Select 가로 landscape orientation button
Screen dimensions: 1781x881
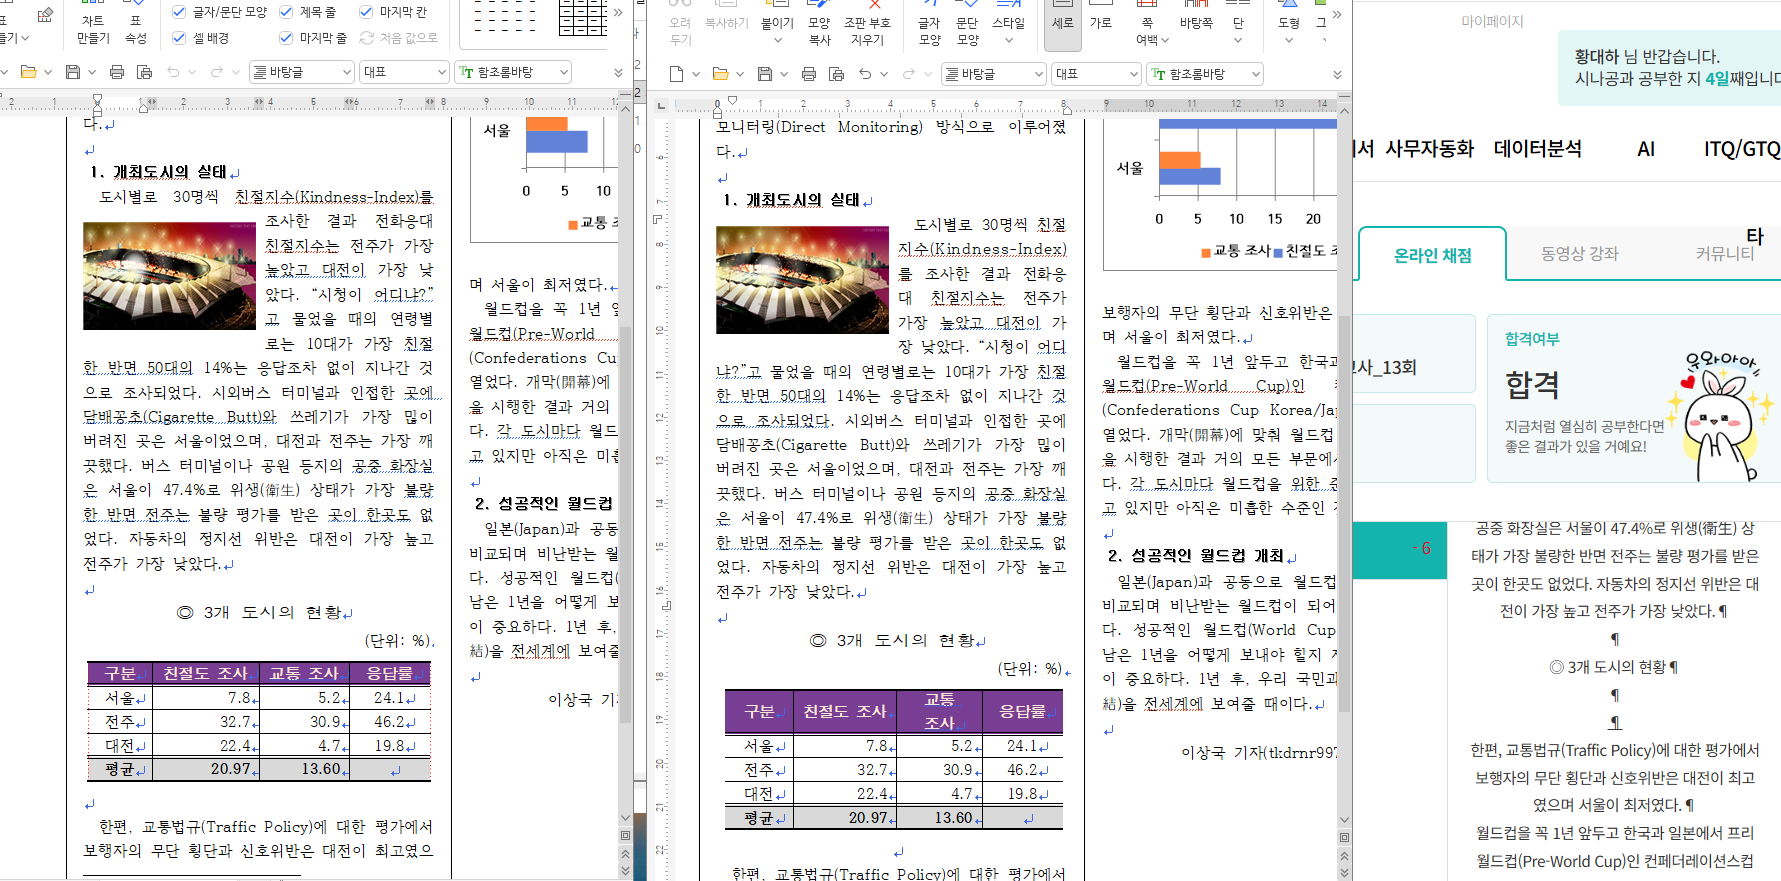pos(1100,24)
